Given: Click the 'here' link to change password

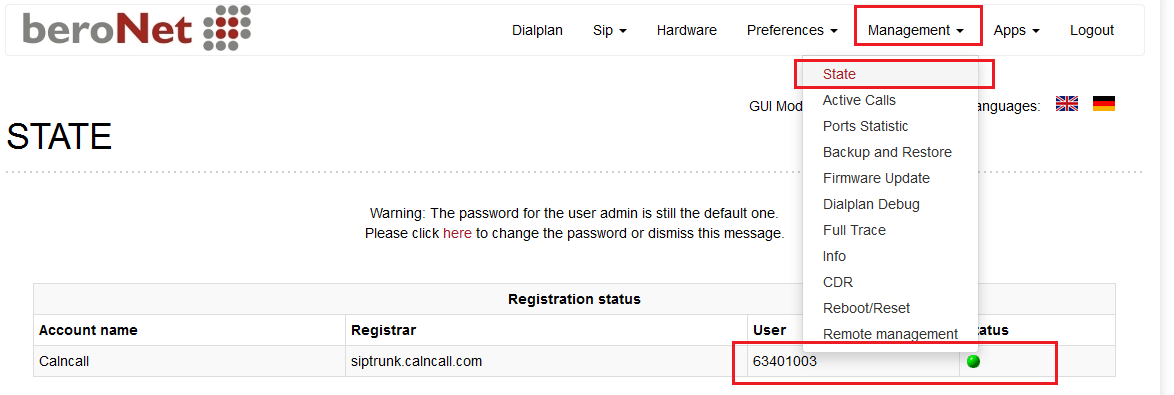Looking at the screenshot, I should [x=457, y=233].
